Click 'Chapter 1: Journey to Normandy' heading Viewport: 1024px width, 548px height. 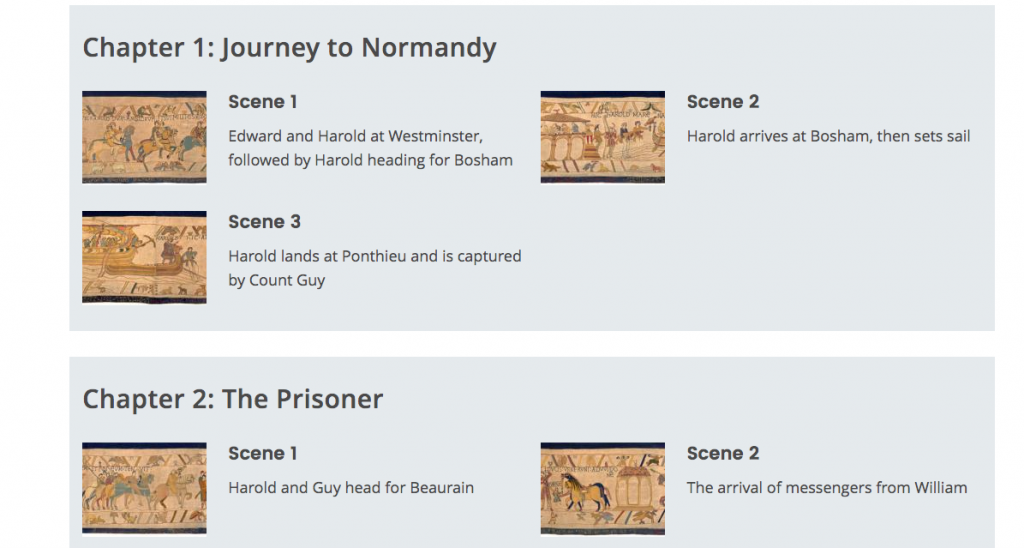(289, 48)
